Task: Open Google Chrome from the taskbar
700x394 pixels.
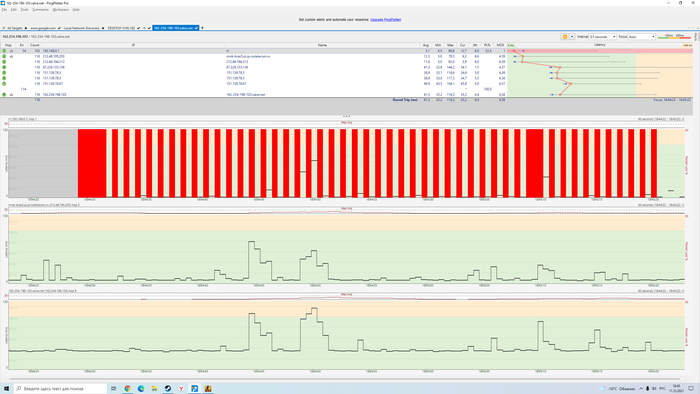Action: click(128, 388)
